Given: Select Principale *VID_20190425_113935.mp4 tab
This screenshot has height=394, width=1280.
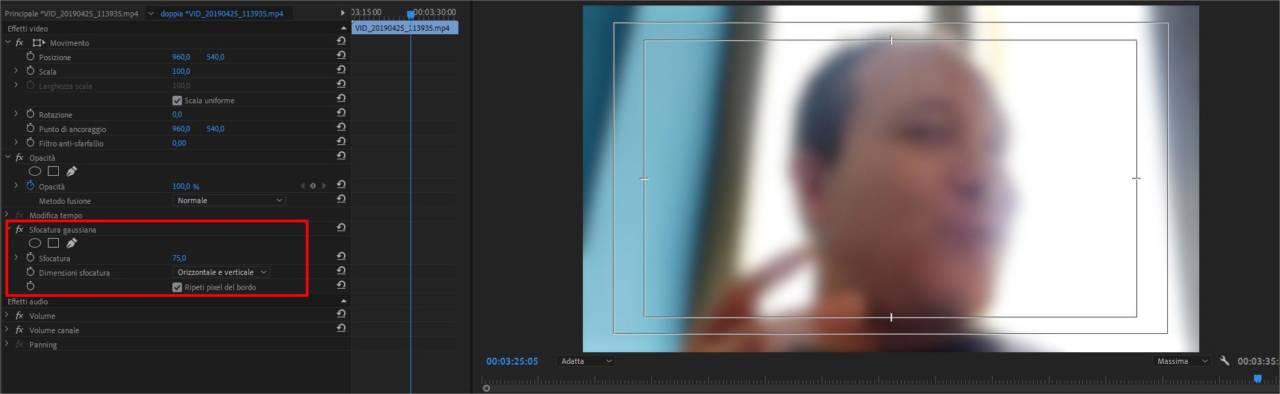Looking at the screenshot, I should tap(71, 14).
